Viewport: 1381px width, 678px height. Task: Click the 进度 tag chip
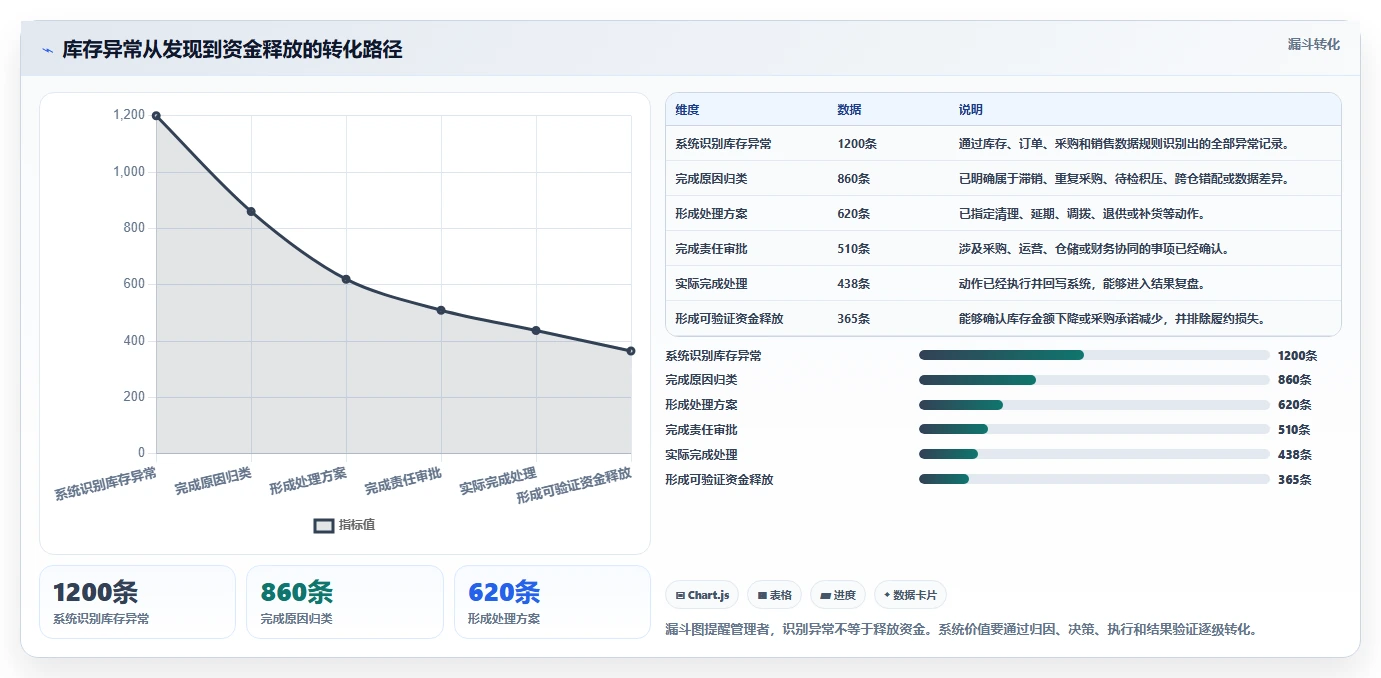pyautogui.click(x=838, y=595)
